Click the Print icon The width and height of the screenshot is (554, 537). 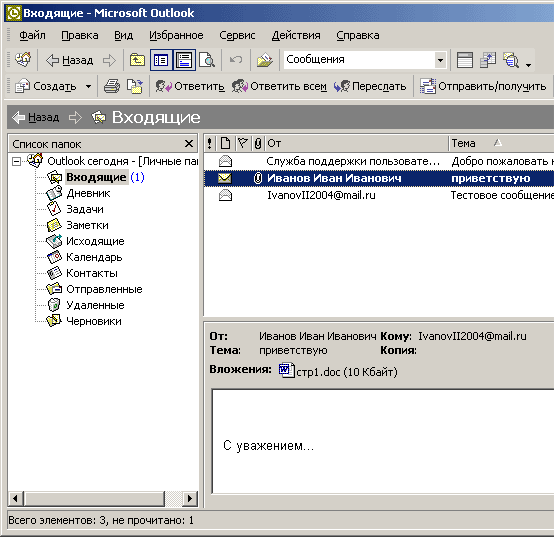coord(112,86)
